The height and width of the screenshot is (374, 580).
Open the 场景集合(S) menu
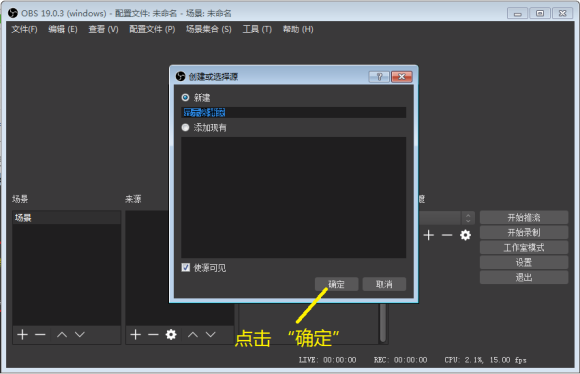pyautogui.click(x=209, y=29)
